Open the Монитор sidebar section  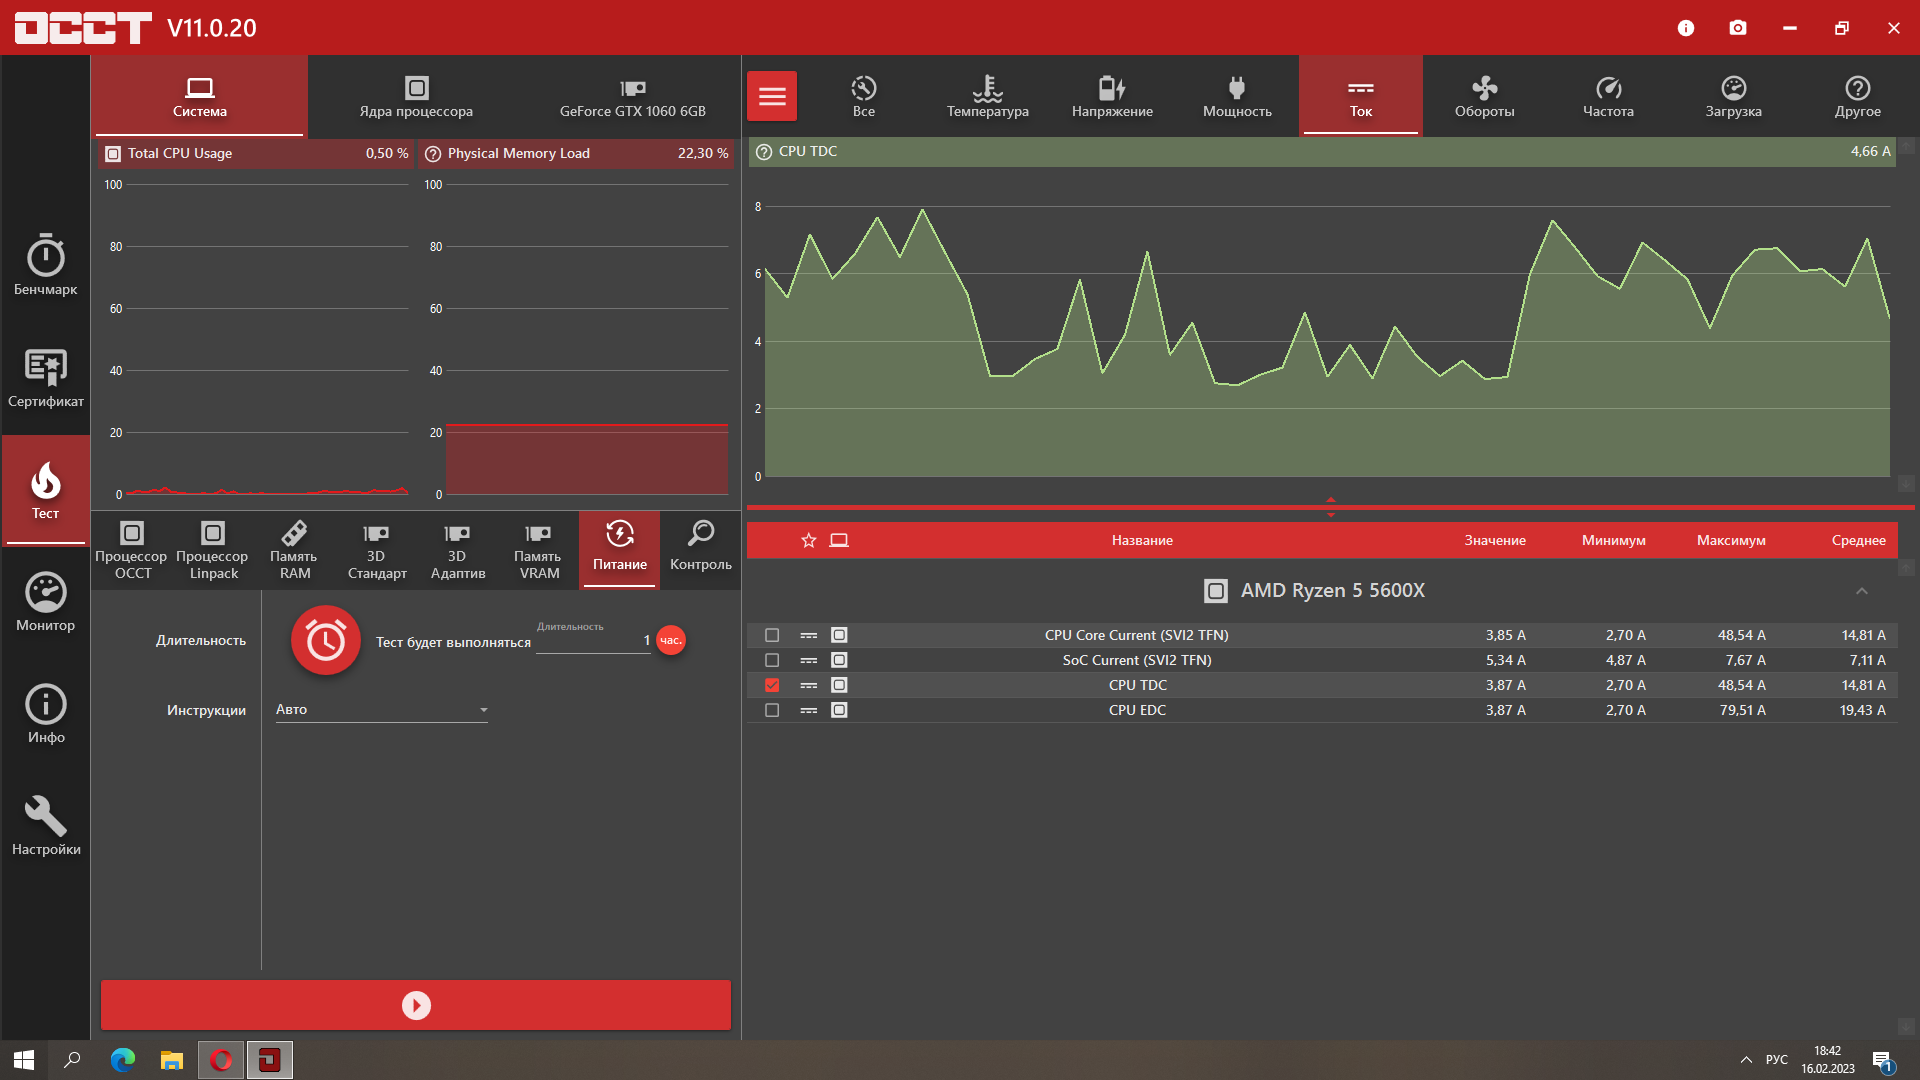tap(45, 602)
